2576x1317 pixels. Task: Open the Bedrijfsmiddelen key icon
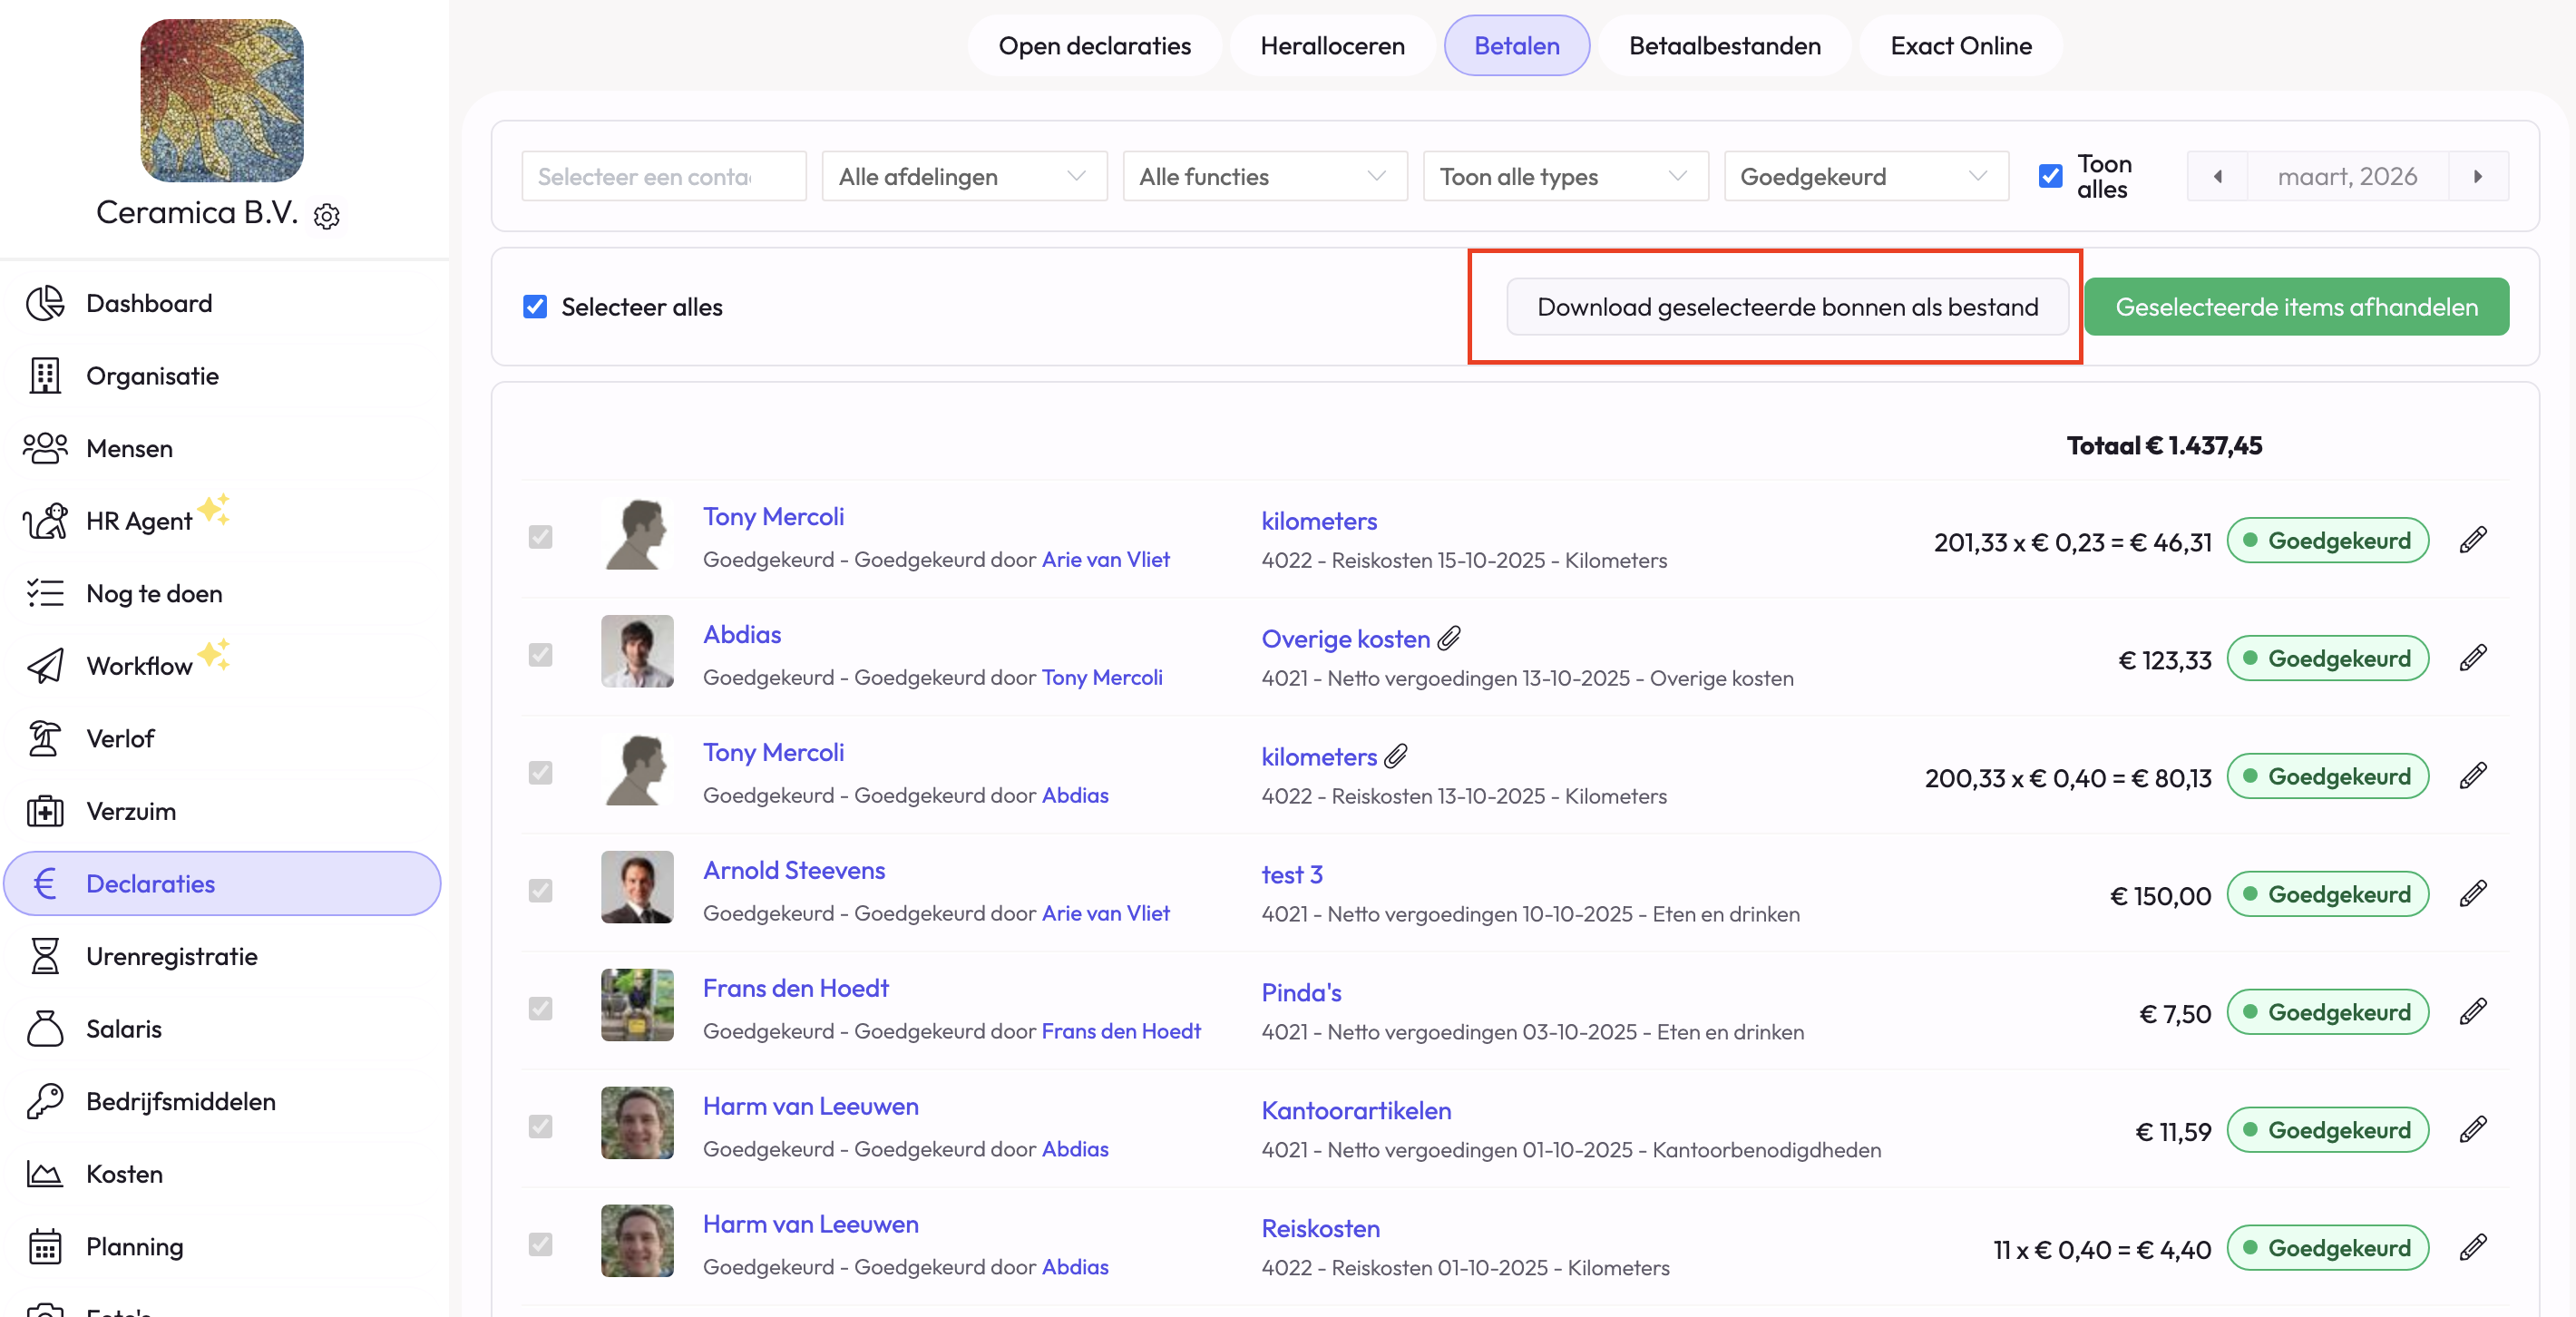(44, 1102)
